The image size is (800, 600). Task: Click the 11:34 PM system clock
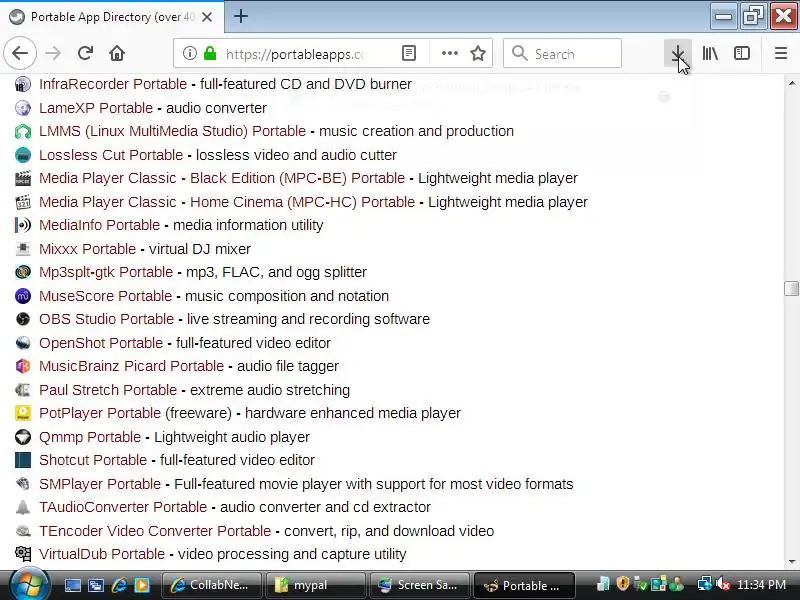(761, 585)
